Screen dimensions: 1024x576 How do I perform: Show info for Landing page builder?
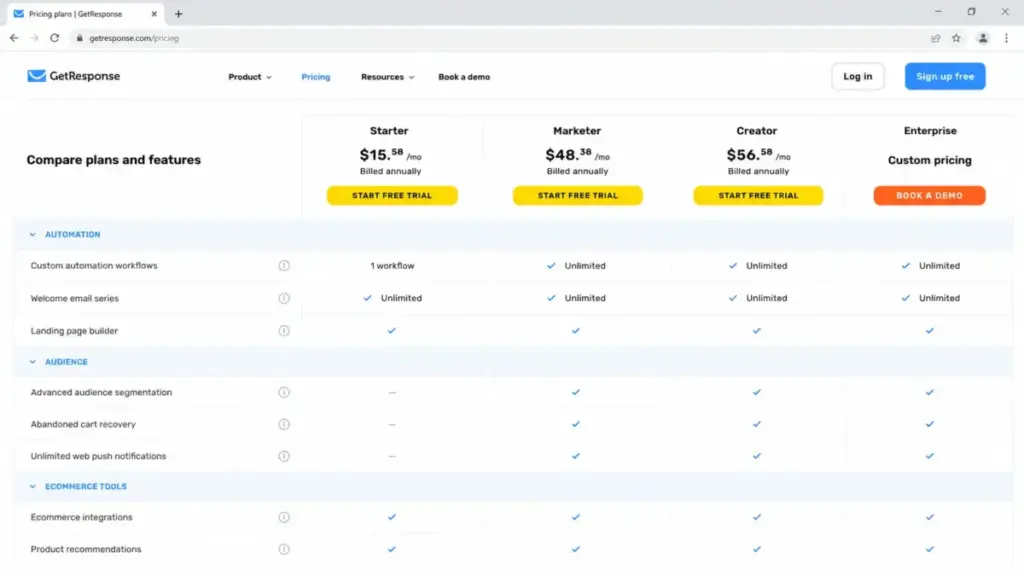point(284,330)
